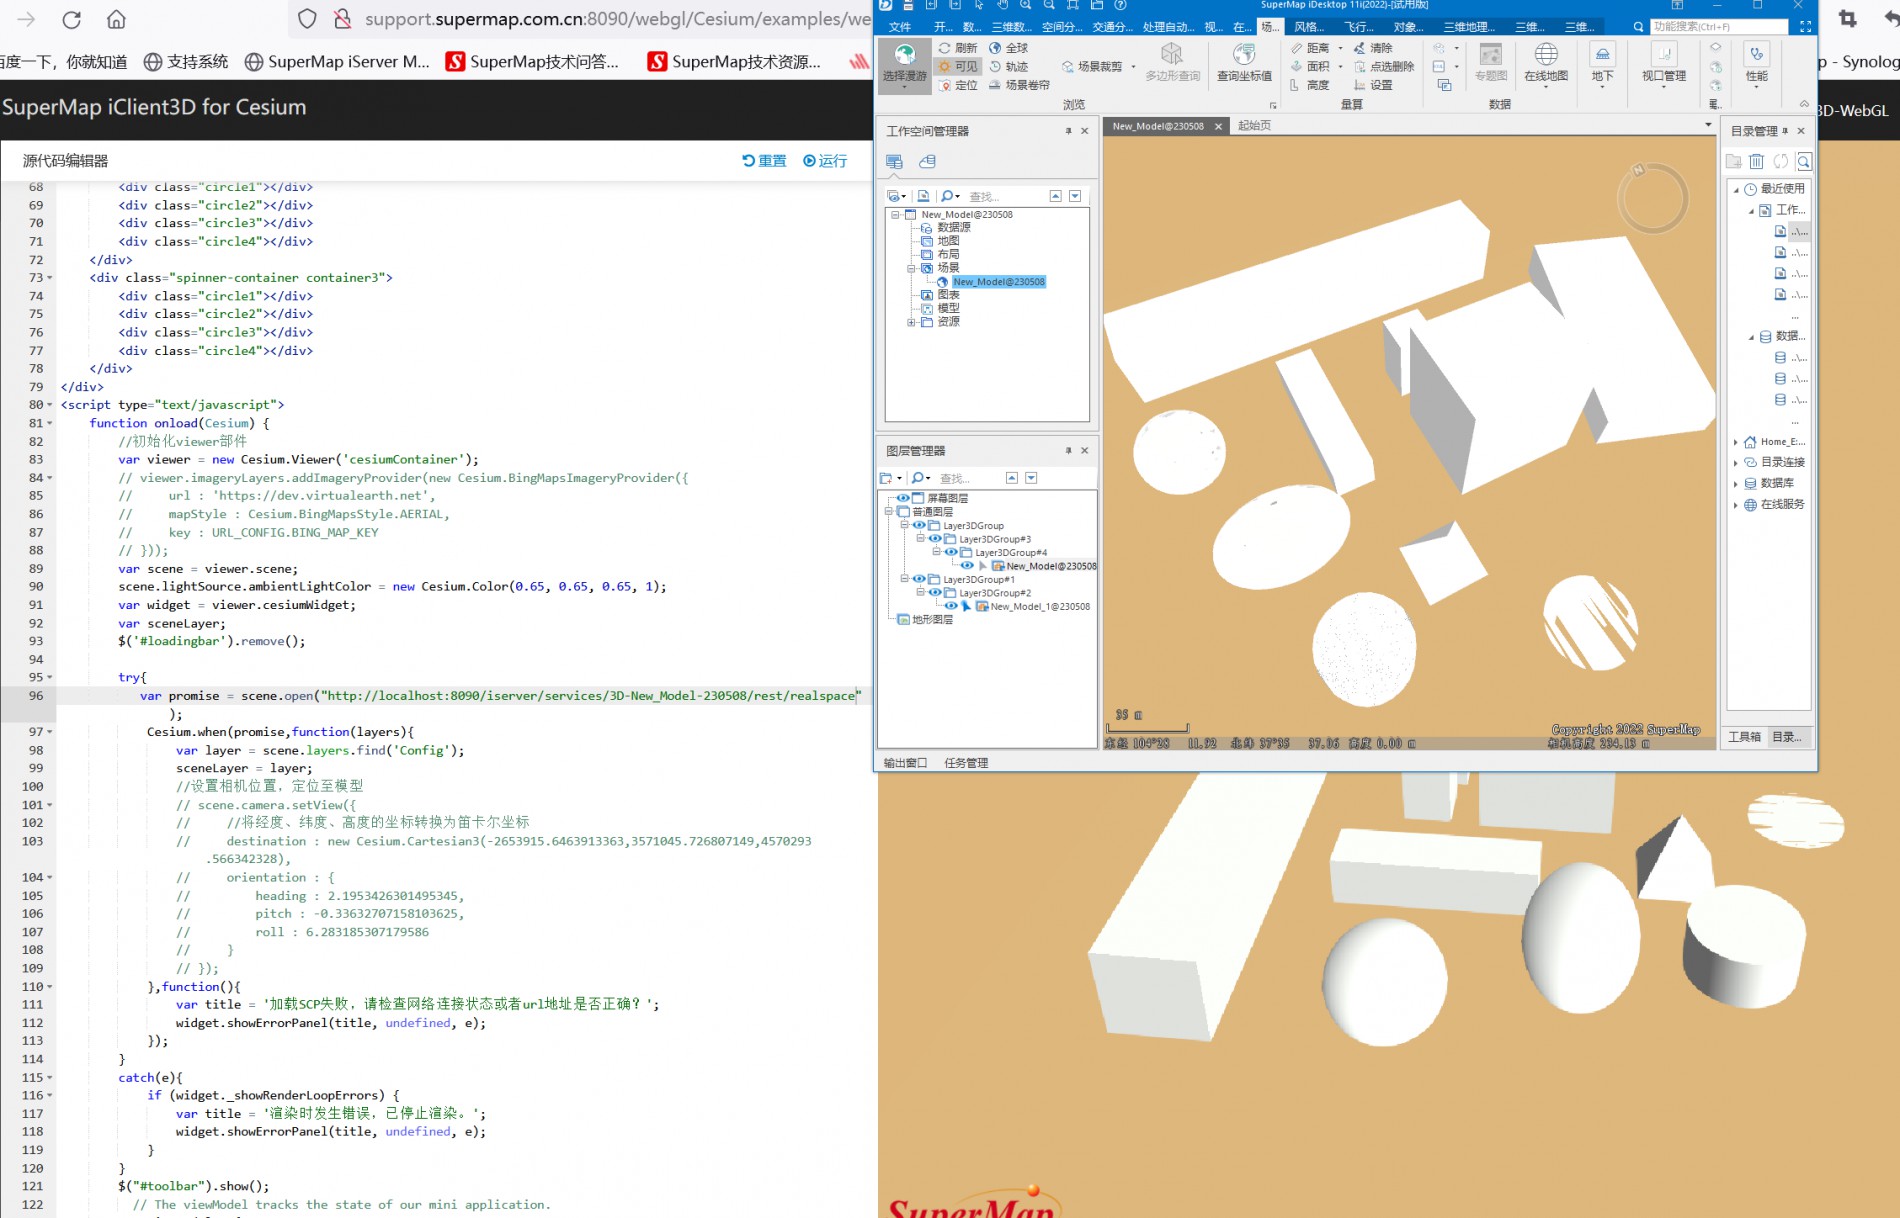Screen dimensions: 1900x1218
Task: Switch to the 飞行 ribbon tab
Action: [x=1359, y=27]
